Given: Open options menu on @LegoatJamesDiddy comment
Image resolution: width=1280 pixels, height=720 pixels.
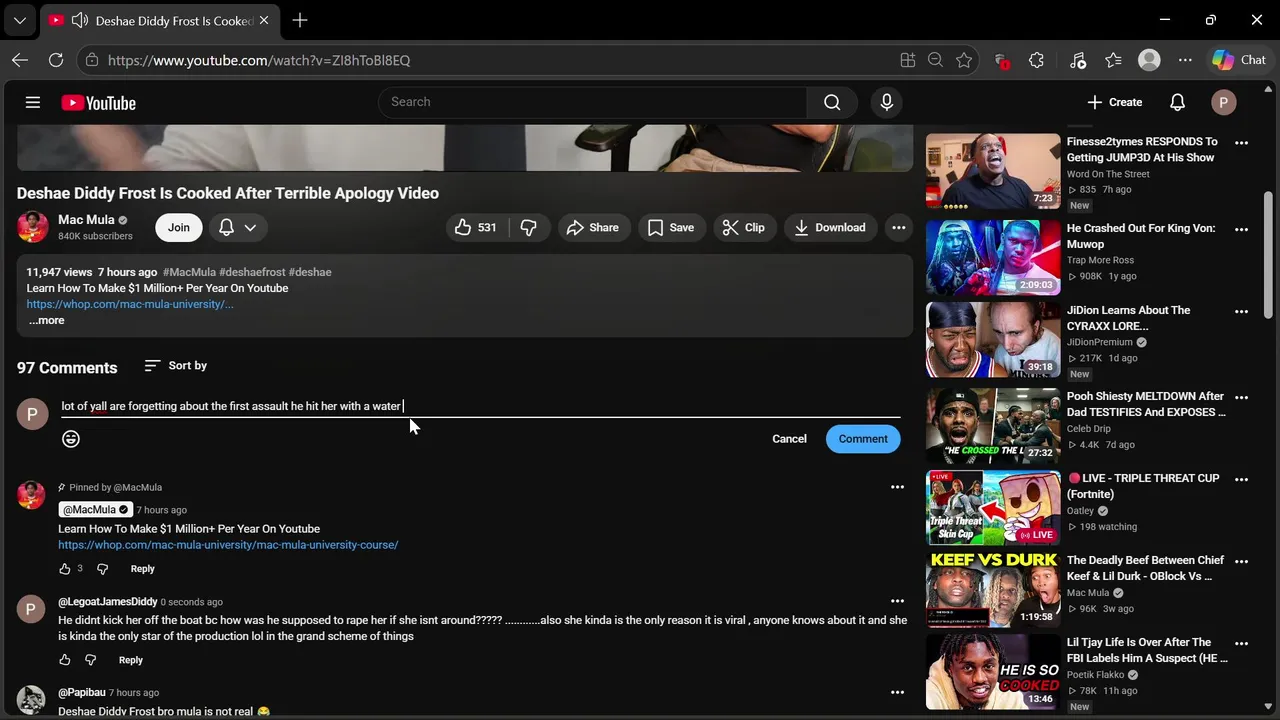Looking at the screenshot, I should pyautogui.click(x=897, y=601).
